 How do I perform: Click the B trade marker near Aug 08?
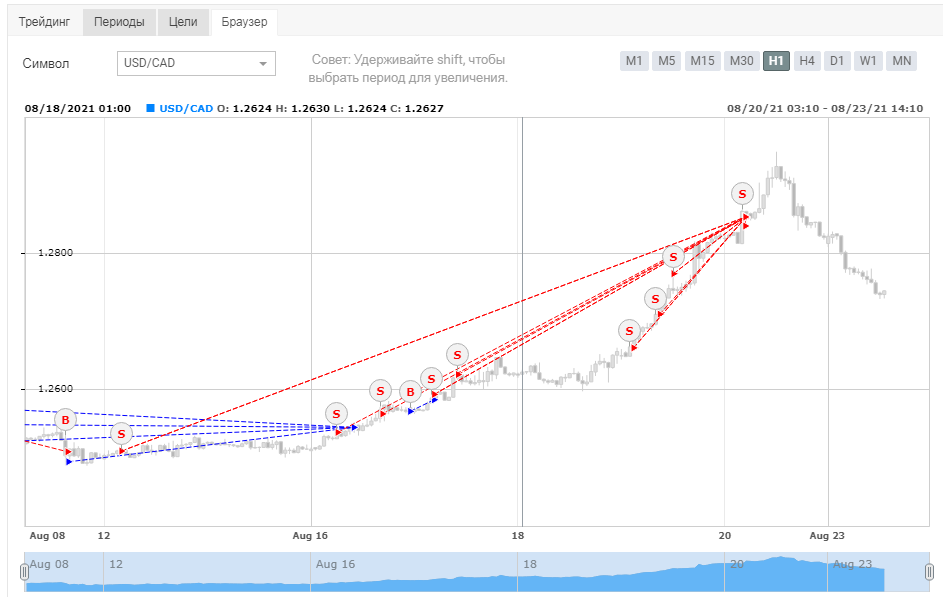tap(66, 420)
